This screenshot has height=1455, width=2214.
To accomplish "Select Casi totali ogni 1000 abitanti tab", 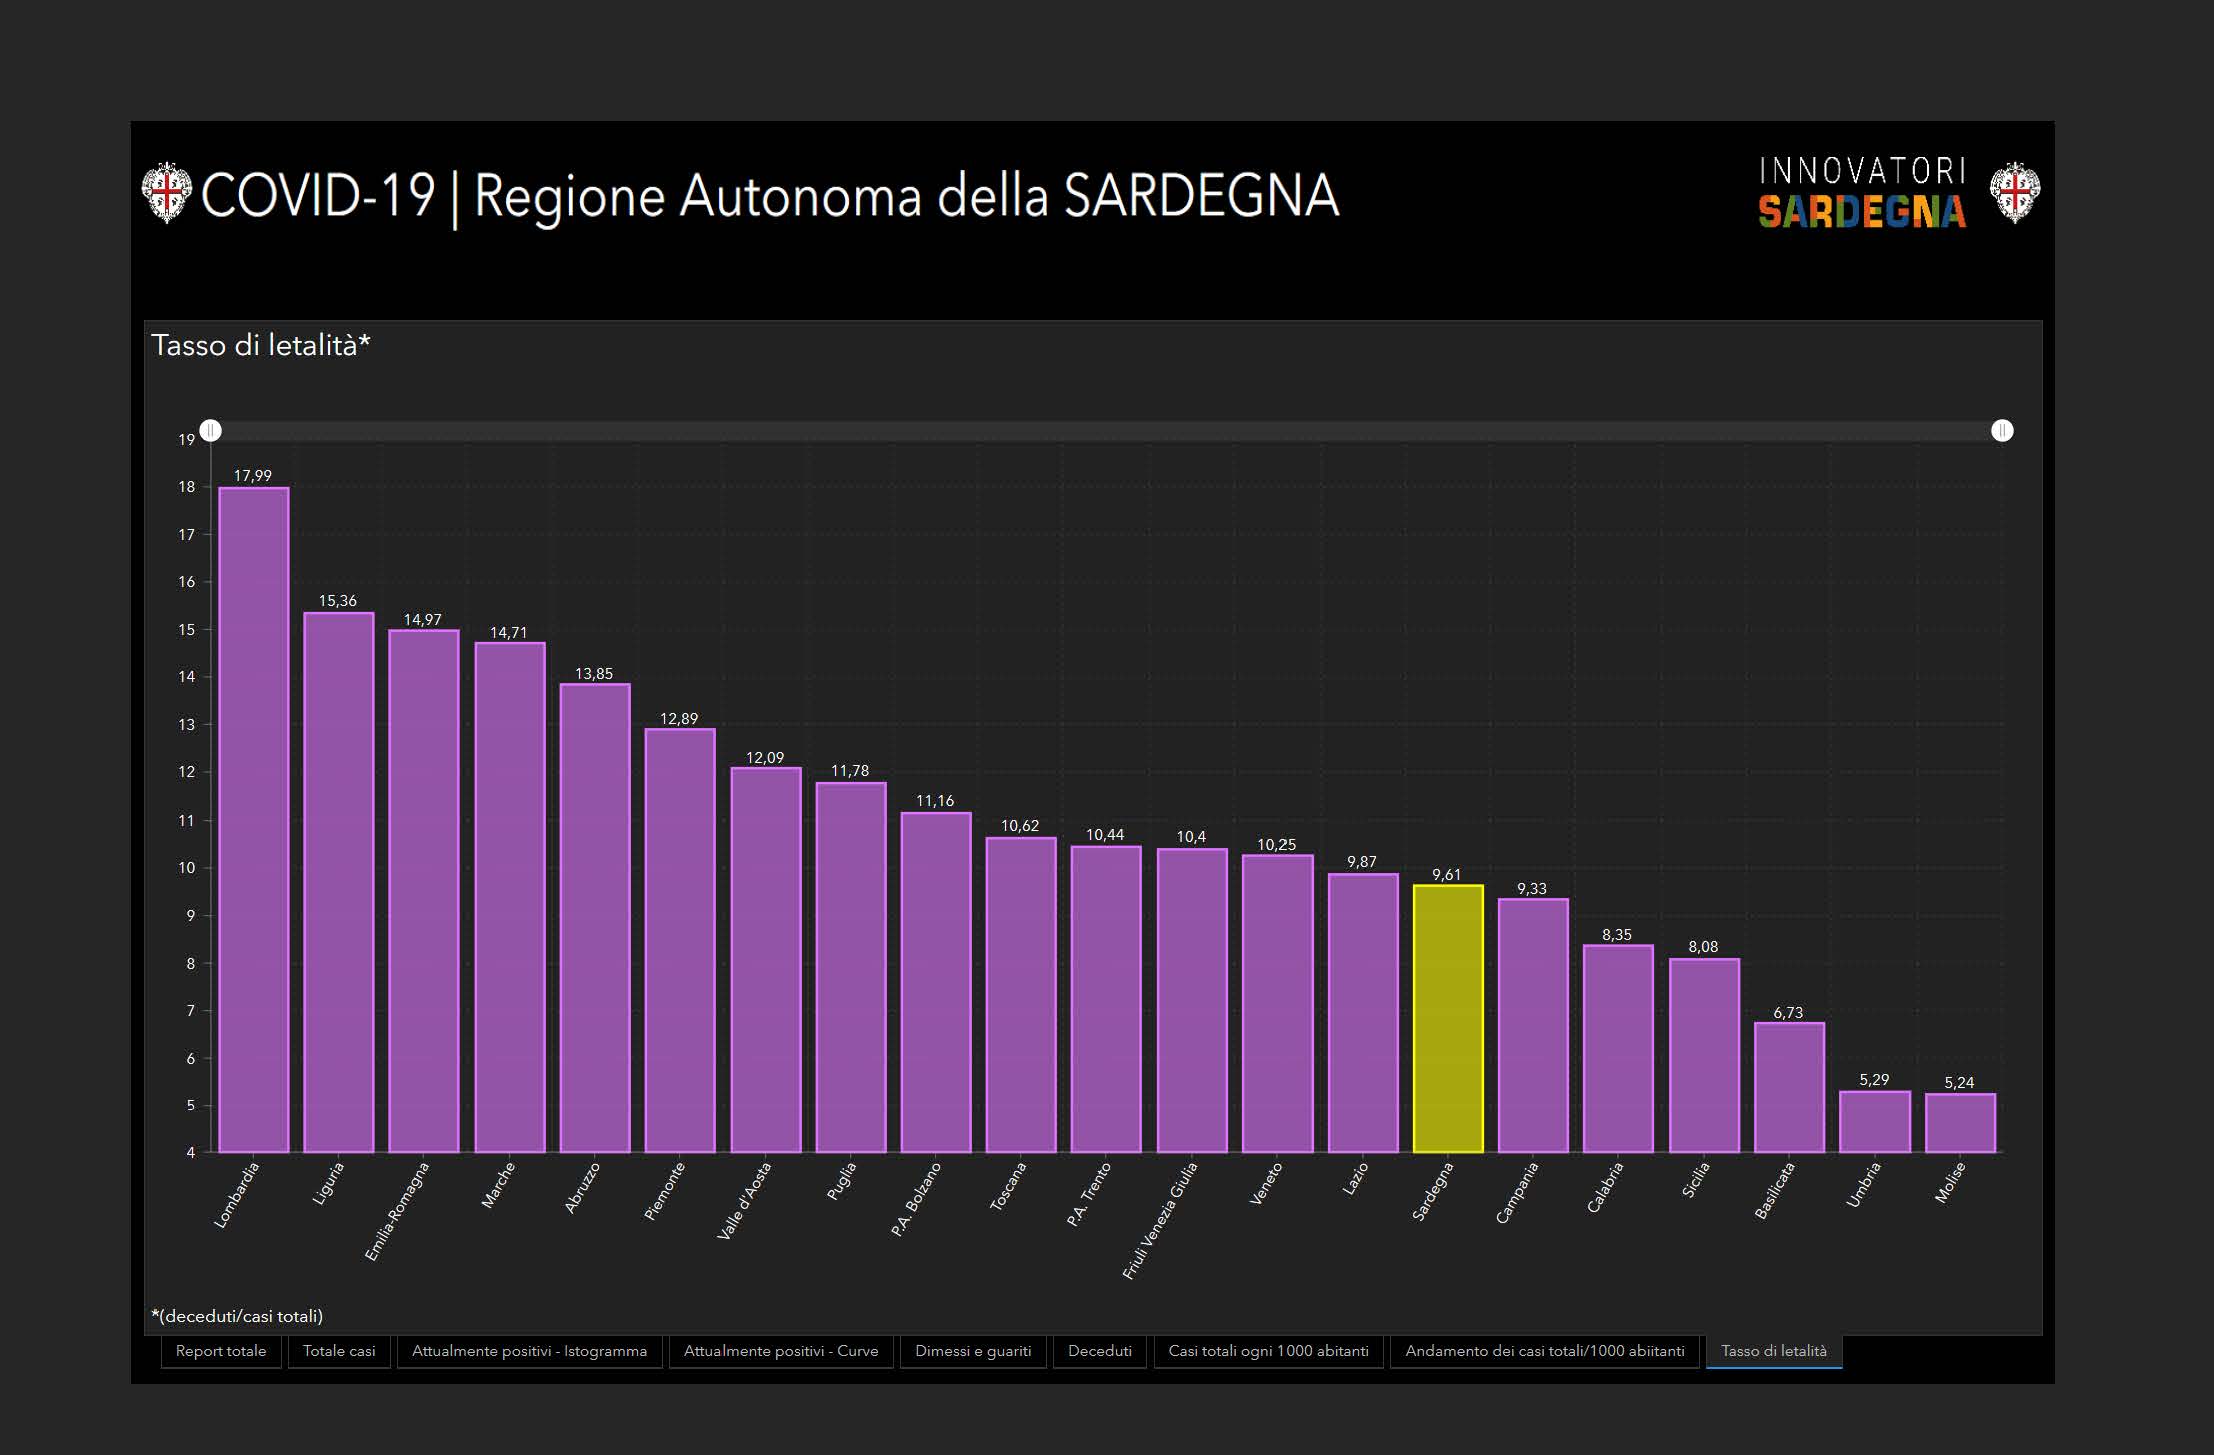I will (1268, 1351).
